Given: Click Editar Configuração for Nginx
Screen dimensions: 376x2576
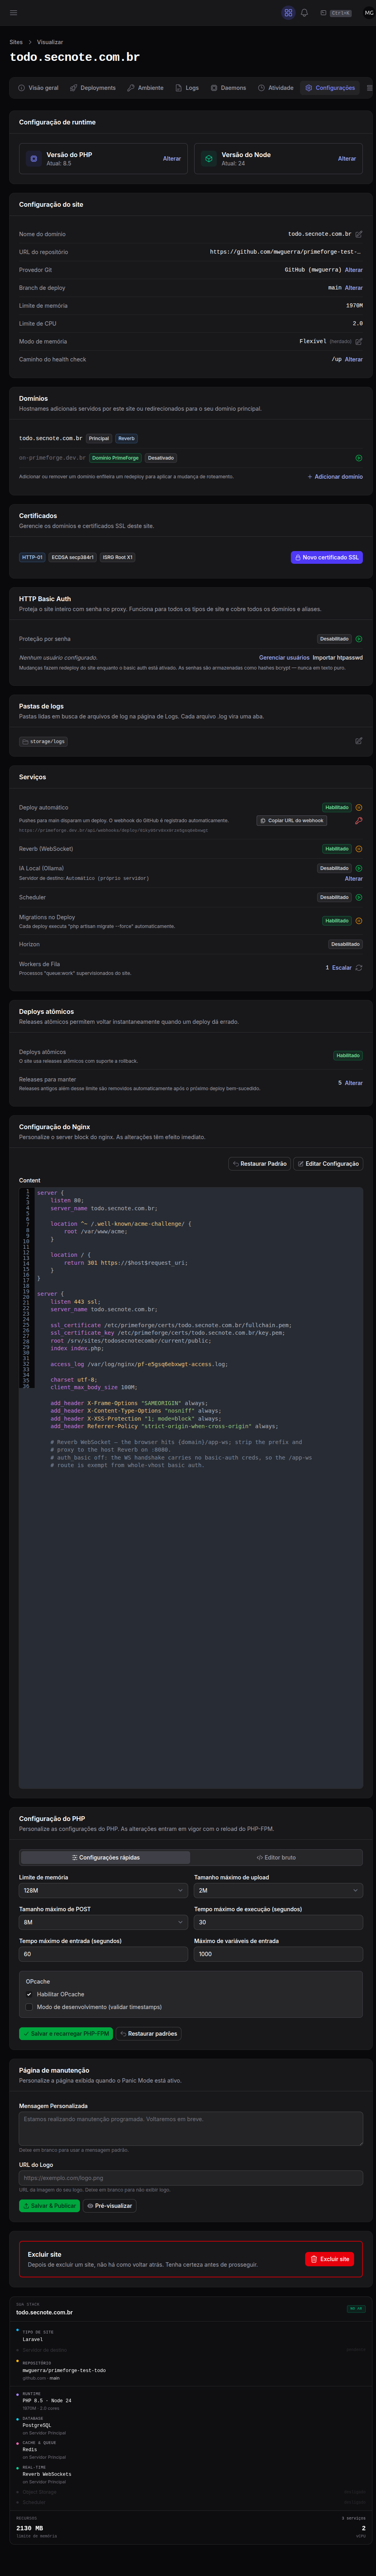Looking at the screenshot, I should point(328,1164).
